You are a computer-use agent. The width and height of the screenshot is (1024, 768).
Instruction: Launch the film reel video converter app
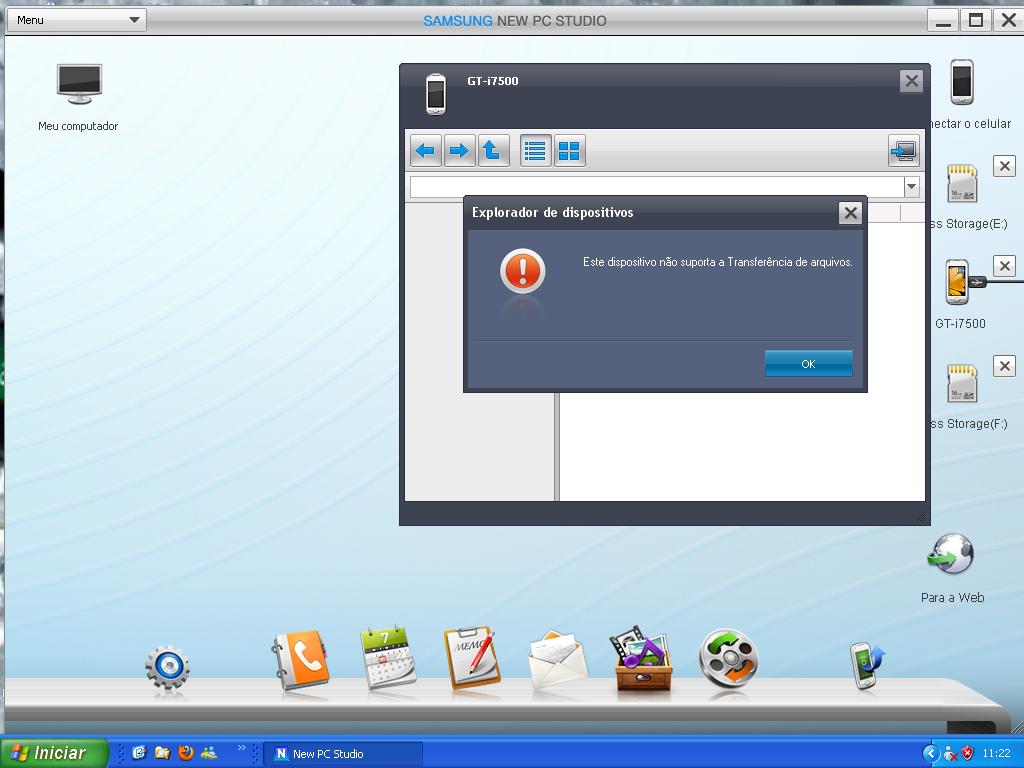728,659
